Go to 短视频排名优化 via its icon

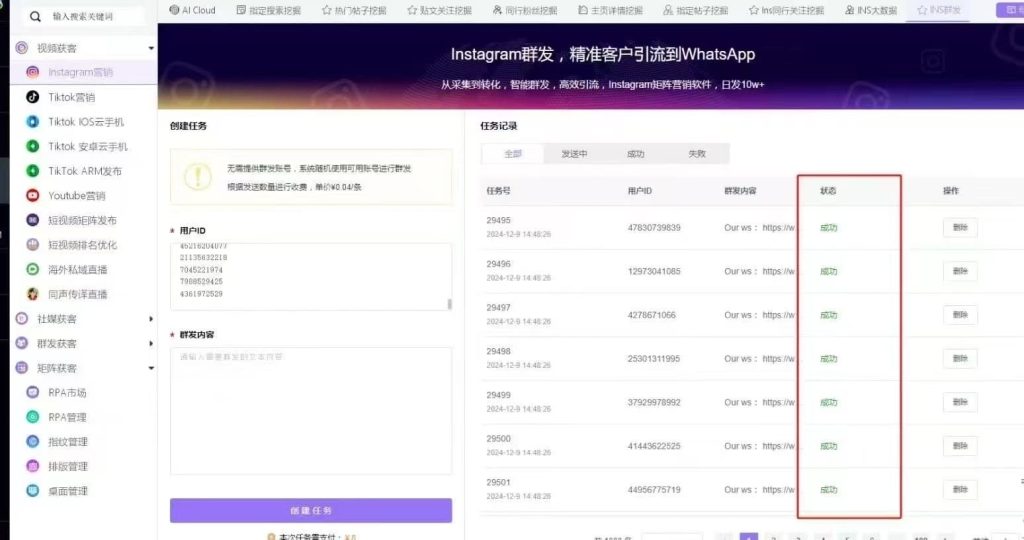[x=32, y=245]
